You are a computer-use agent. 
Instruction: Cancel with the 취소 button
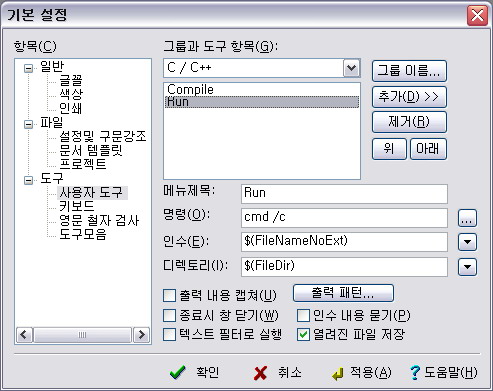click(x=277, y=372)
